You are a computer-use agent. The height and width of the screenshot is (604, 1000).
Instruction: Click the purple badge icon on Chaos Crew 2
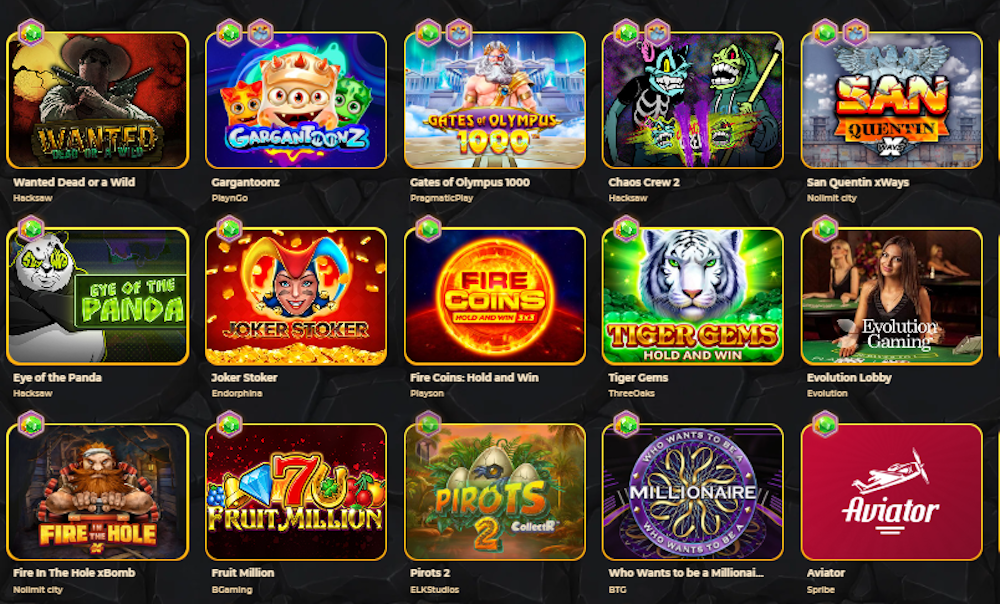pos(657,33)
